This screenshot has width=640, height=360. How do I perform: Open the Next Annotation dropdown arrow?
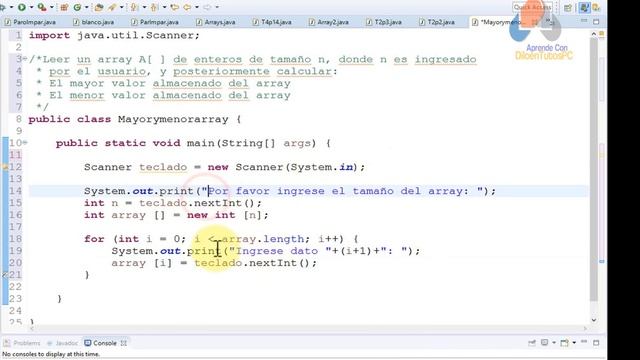144,7
